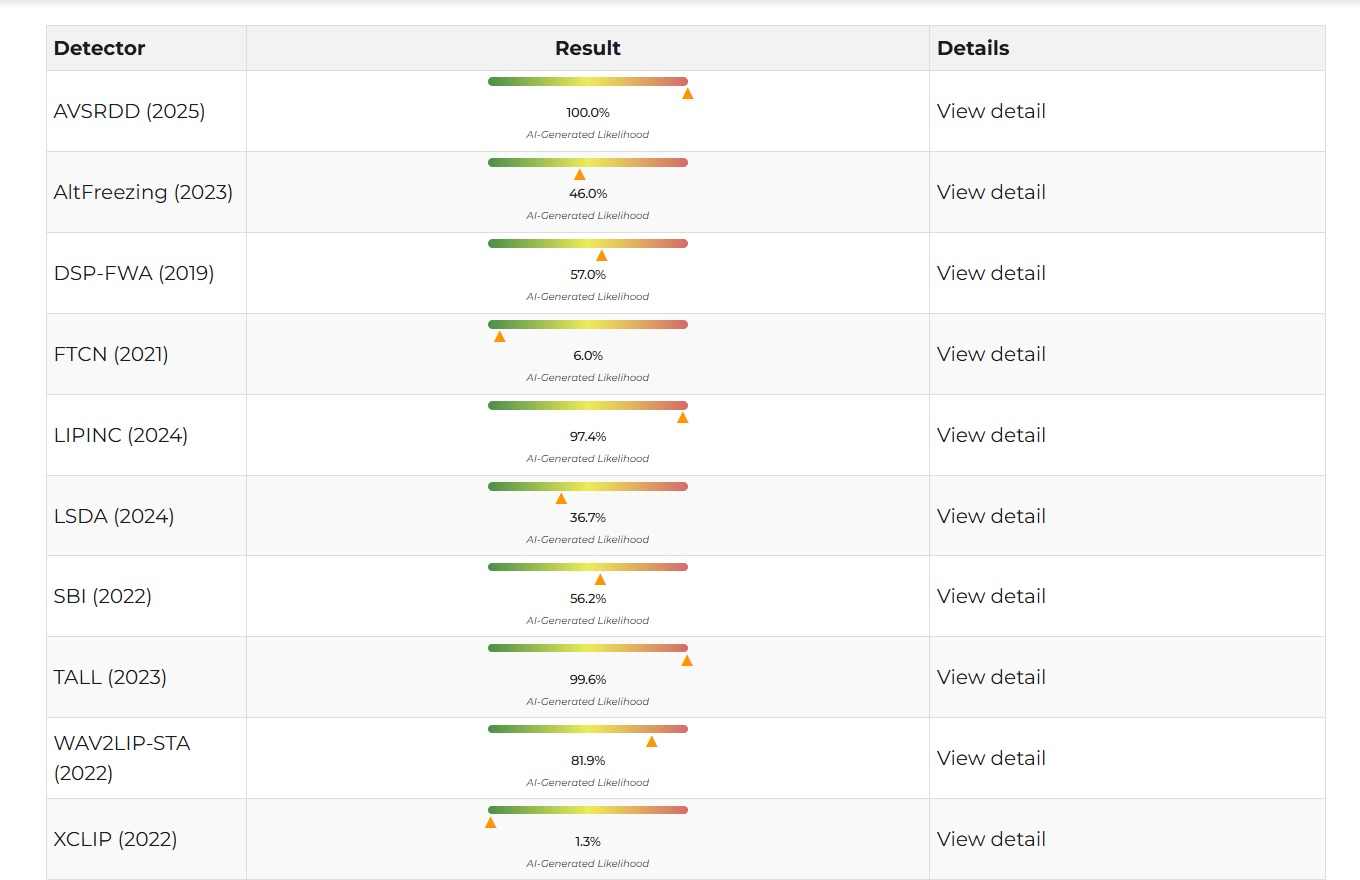Open LIPINC (2024) View detail link

tap(991, 435)
